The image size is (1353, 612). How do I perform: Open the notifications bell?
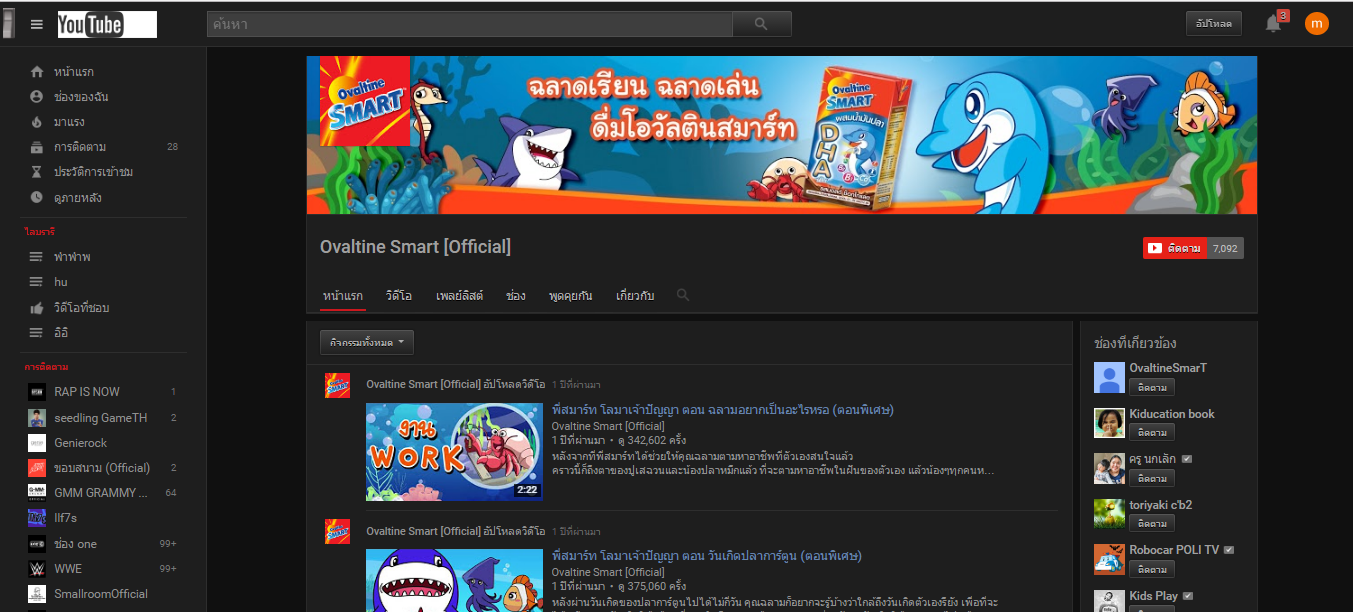1273,24
